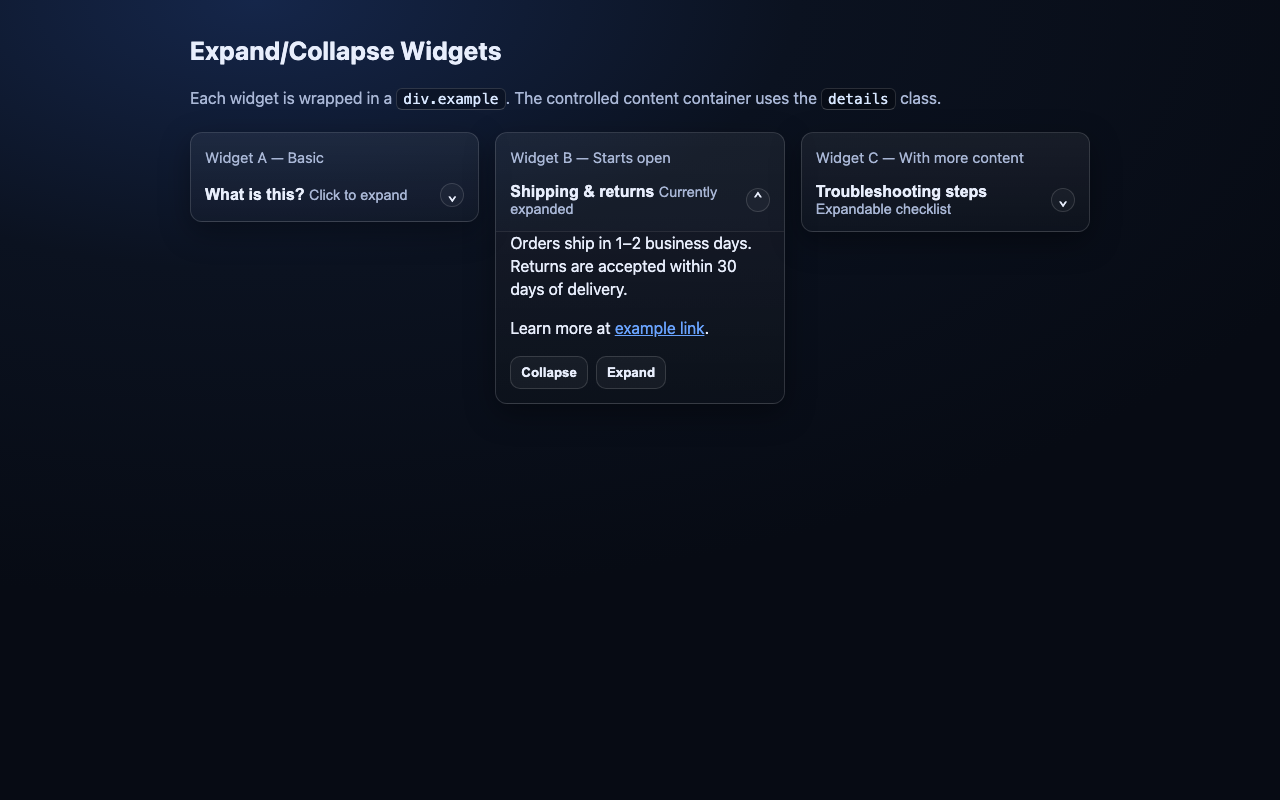This screenshot has height=800, width=1280.
Task: Toggle Widget B closed via its header
Action: pos(600,199)
